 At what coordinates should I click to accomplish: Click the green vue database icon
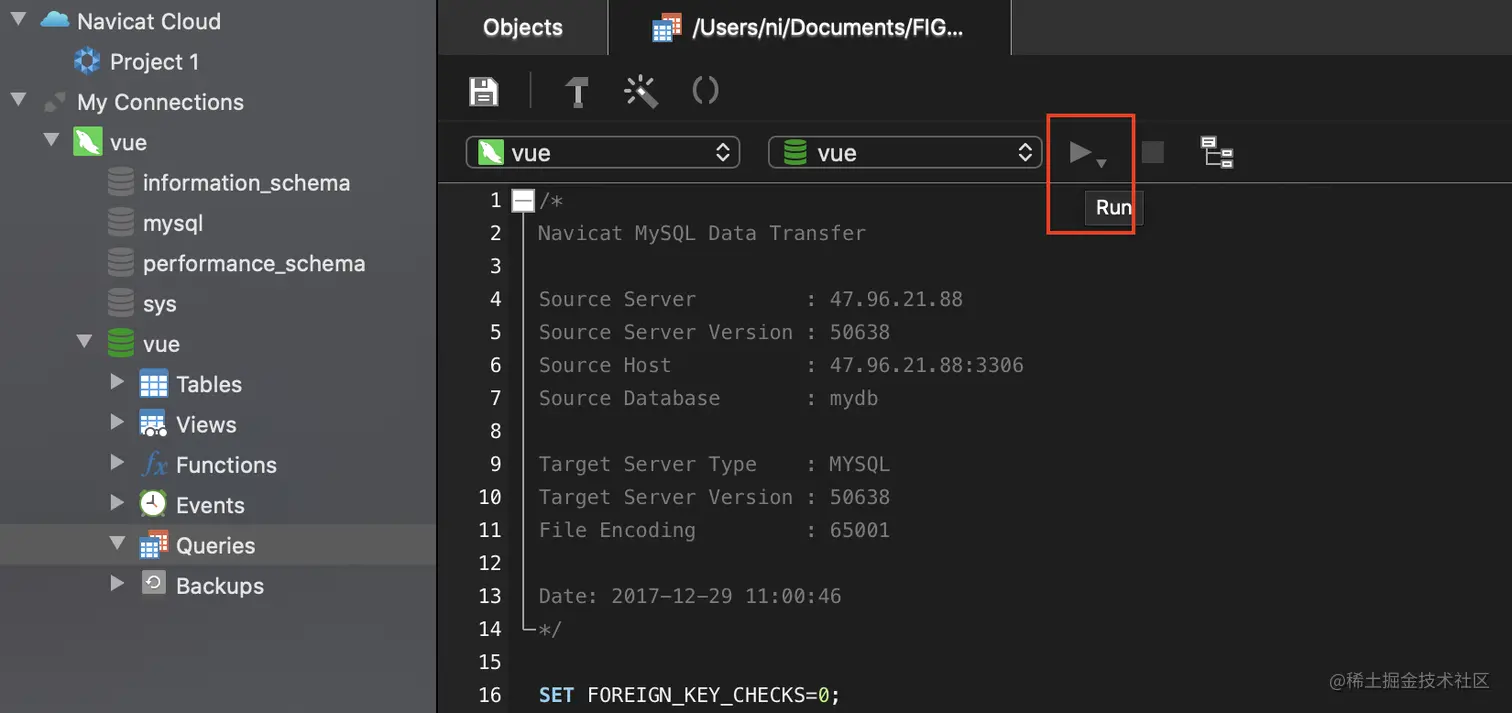pos(120,344)
